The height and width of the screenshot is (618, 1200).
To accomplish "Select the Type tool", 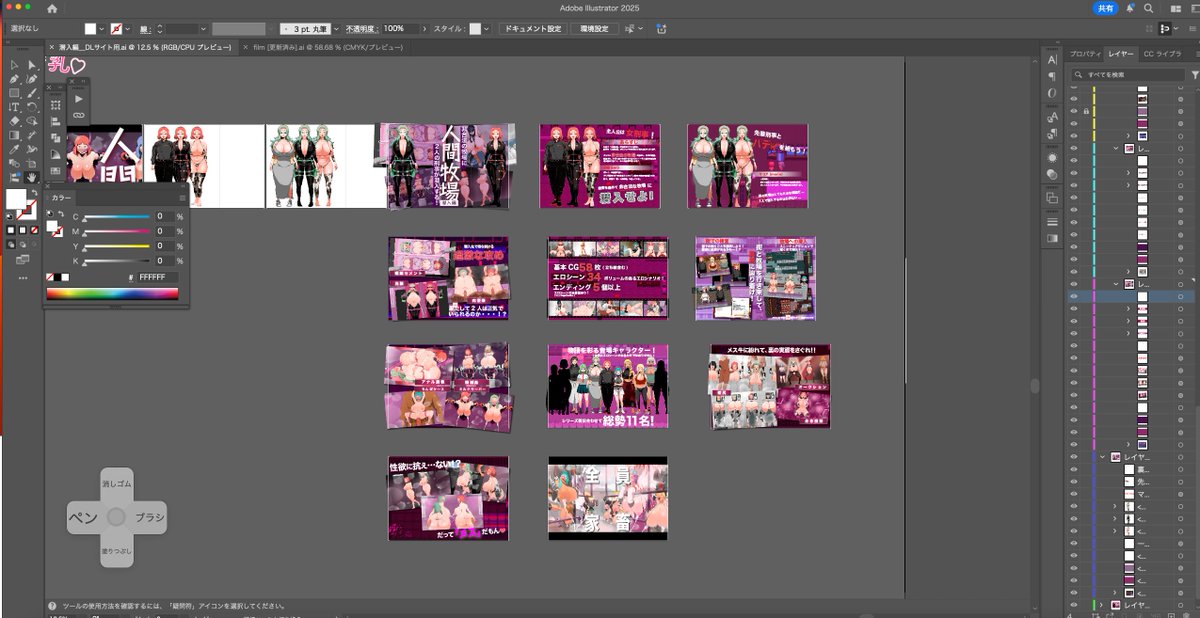I will pos(14,107).
